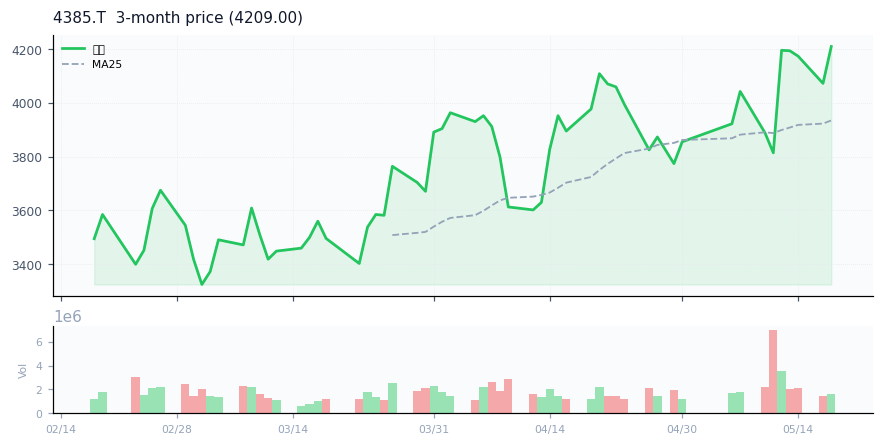Select the 05/14 date axis label

tap(798, 430)
